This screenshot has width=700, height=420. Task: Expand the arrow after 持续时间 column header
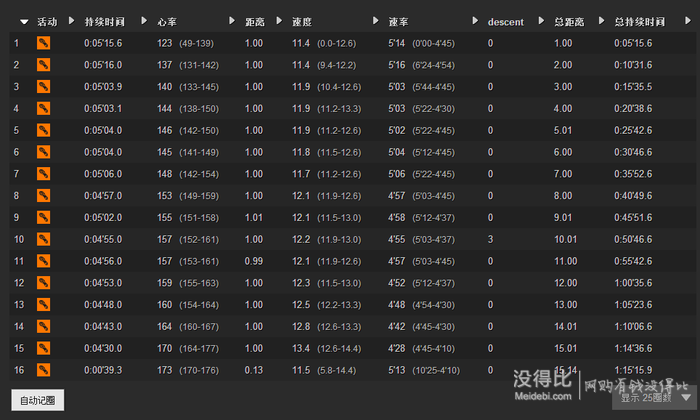[144, 21]
